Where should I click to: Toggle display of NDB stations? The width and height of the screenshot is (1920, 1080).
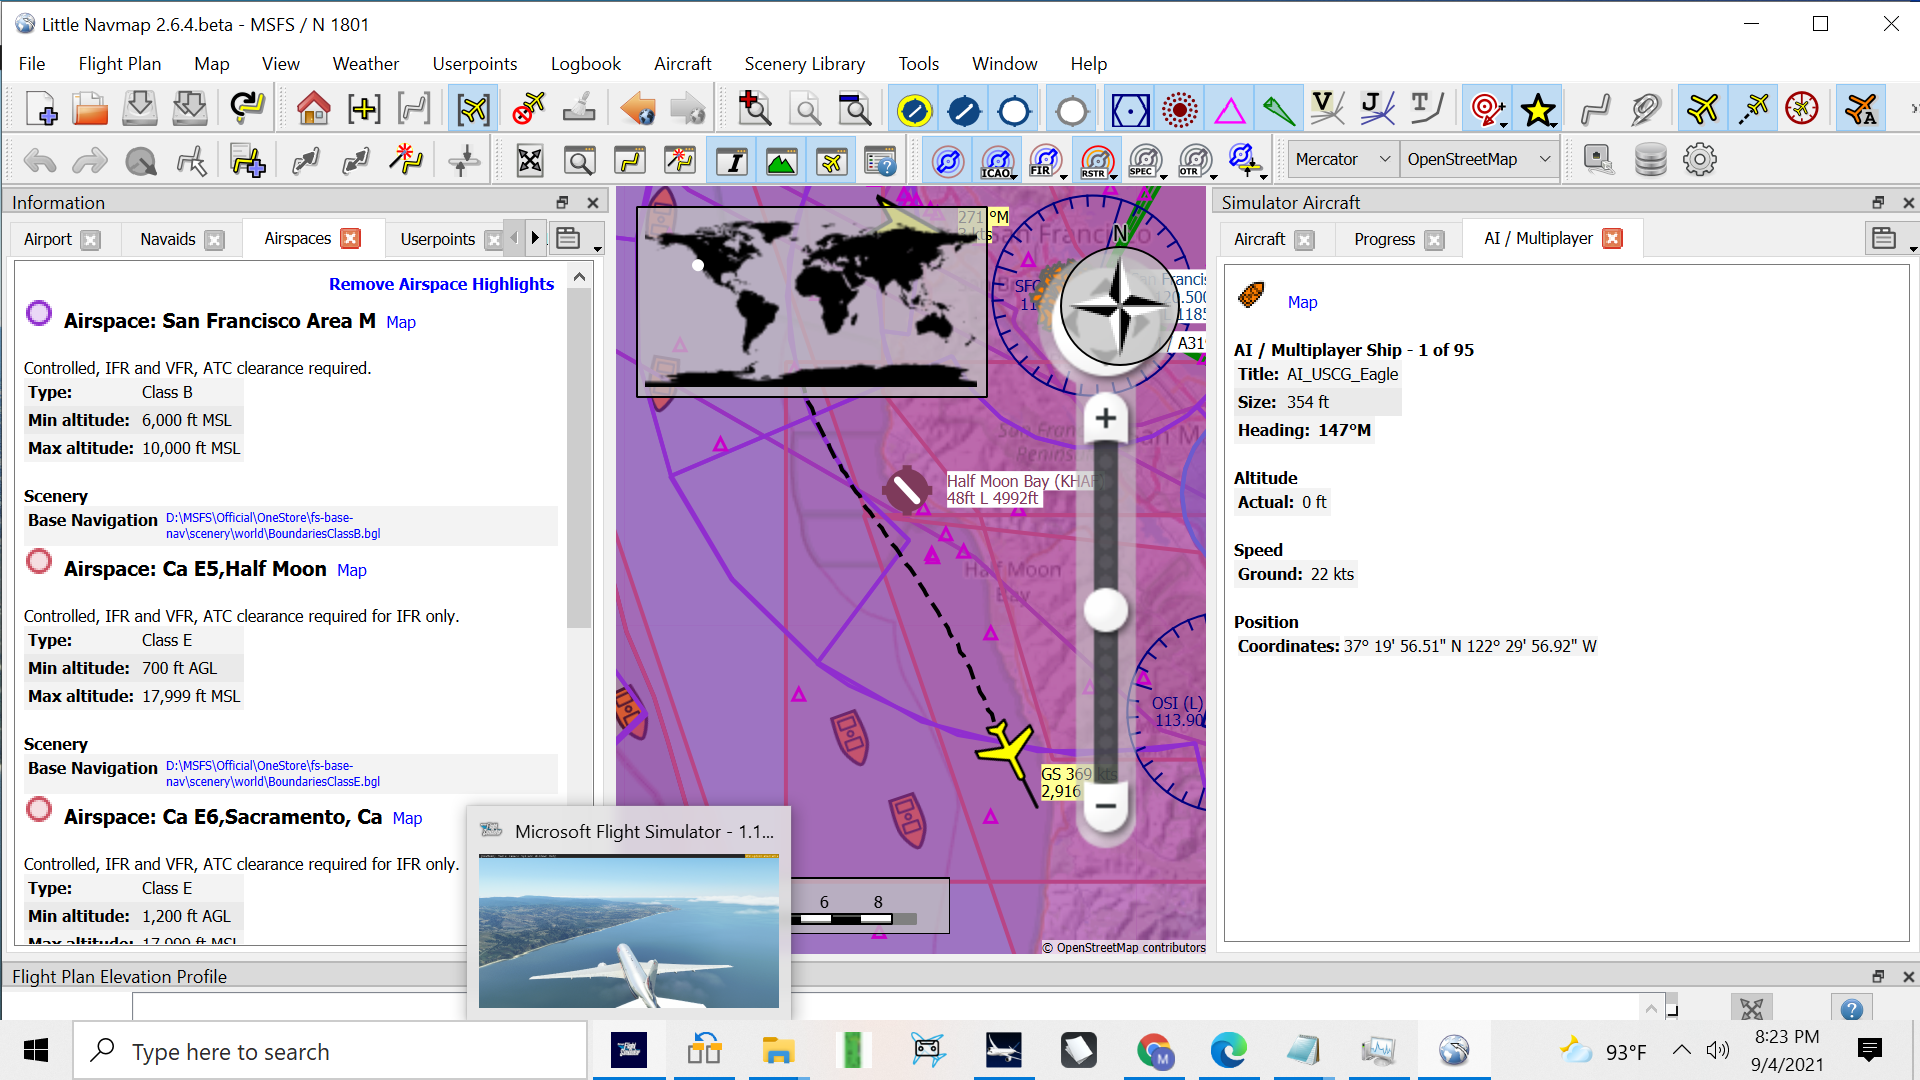click(1180, 109)
